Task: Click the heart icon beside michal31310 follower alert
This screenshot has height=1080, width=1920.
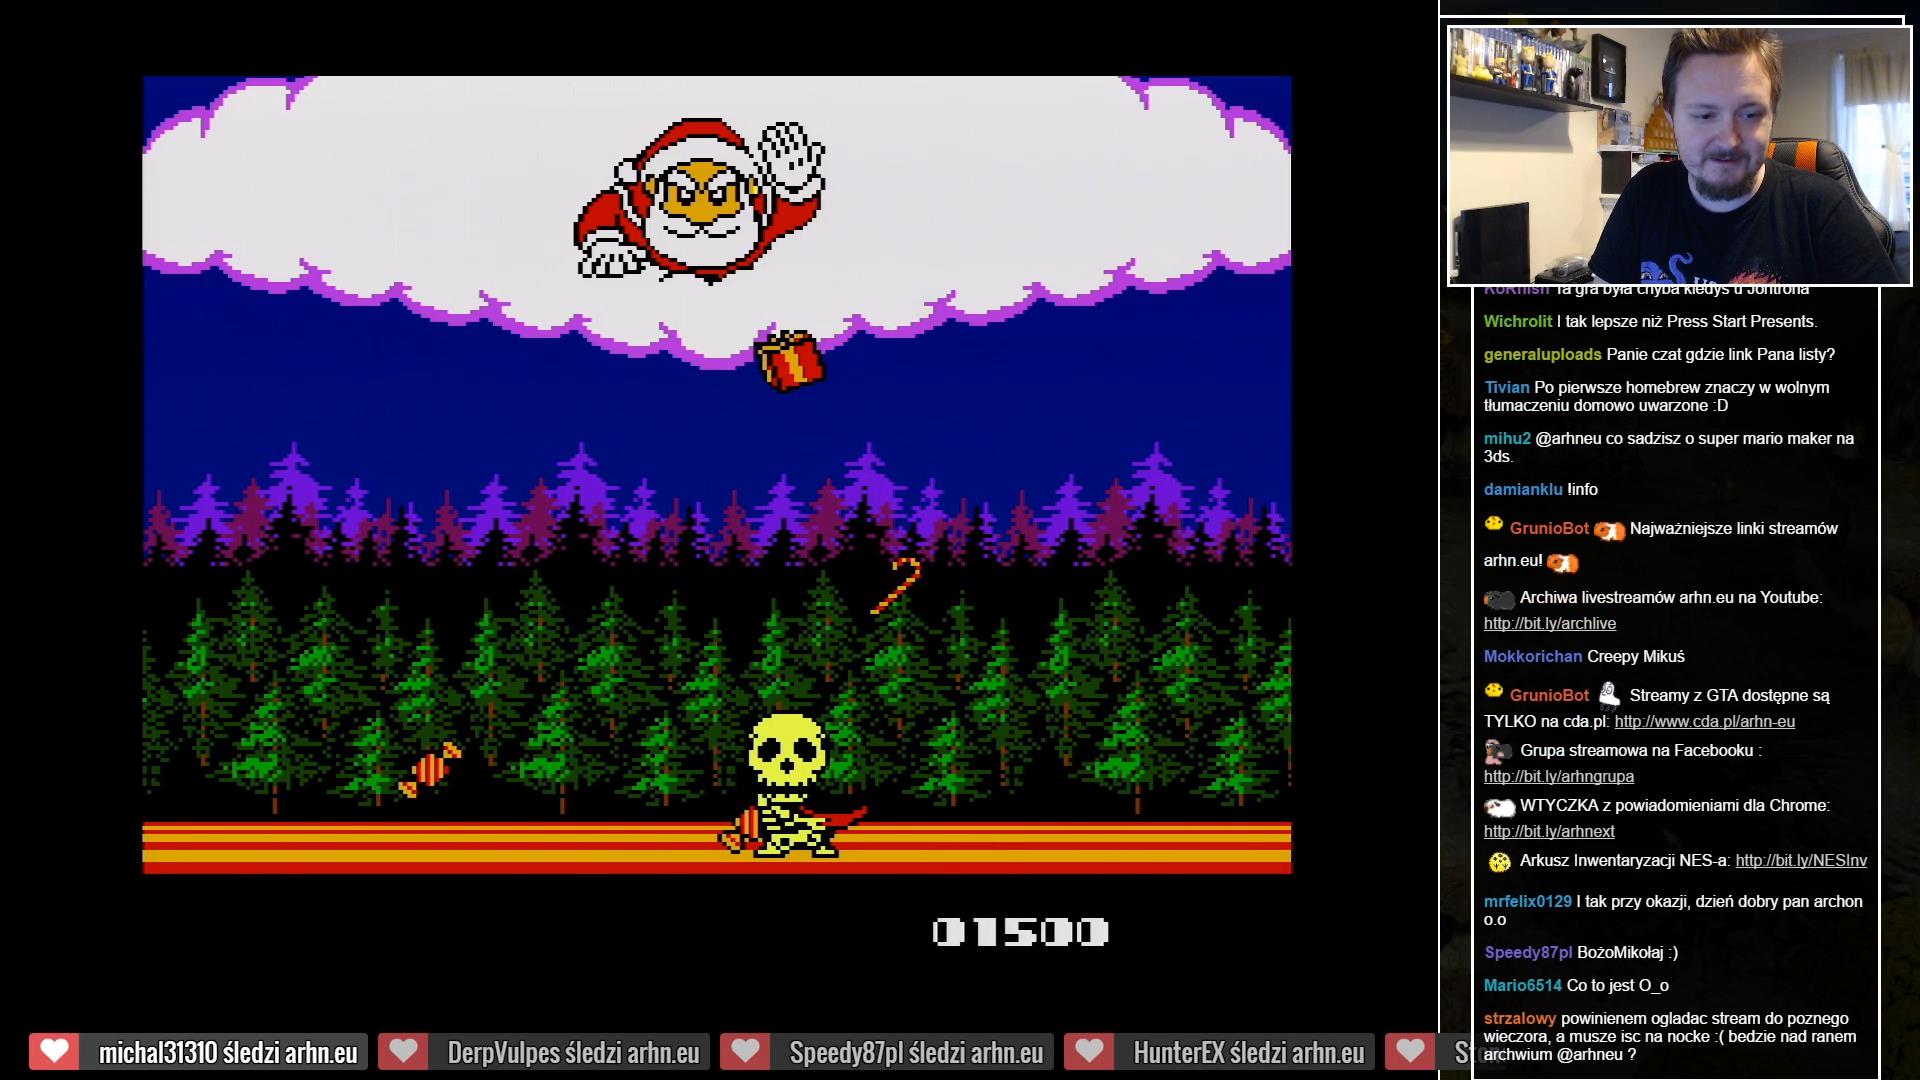Action: pos(54,1052)
